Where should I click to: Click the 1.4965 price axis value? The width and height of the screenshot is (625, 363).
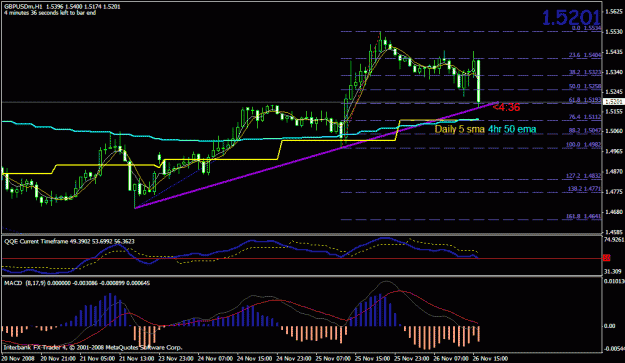pyautogui.click(x=614, y=151)
